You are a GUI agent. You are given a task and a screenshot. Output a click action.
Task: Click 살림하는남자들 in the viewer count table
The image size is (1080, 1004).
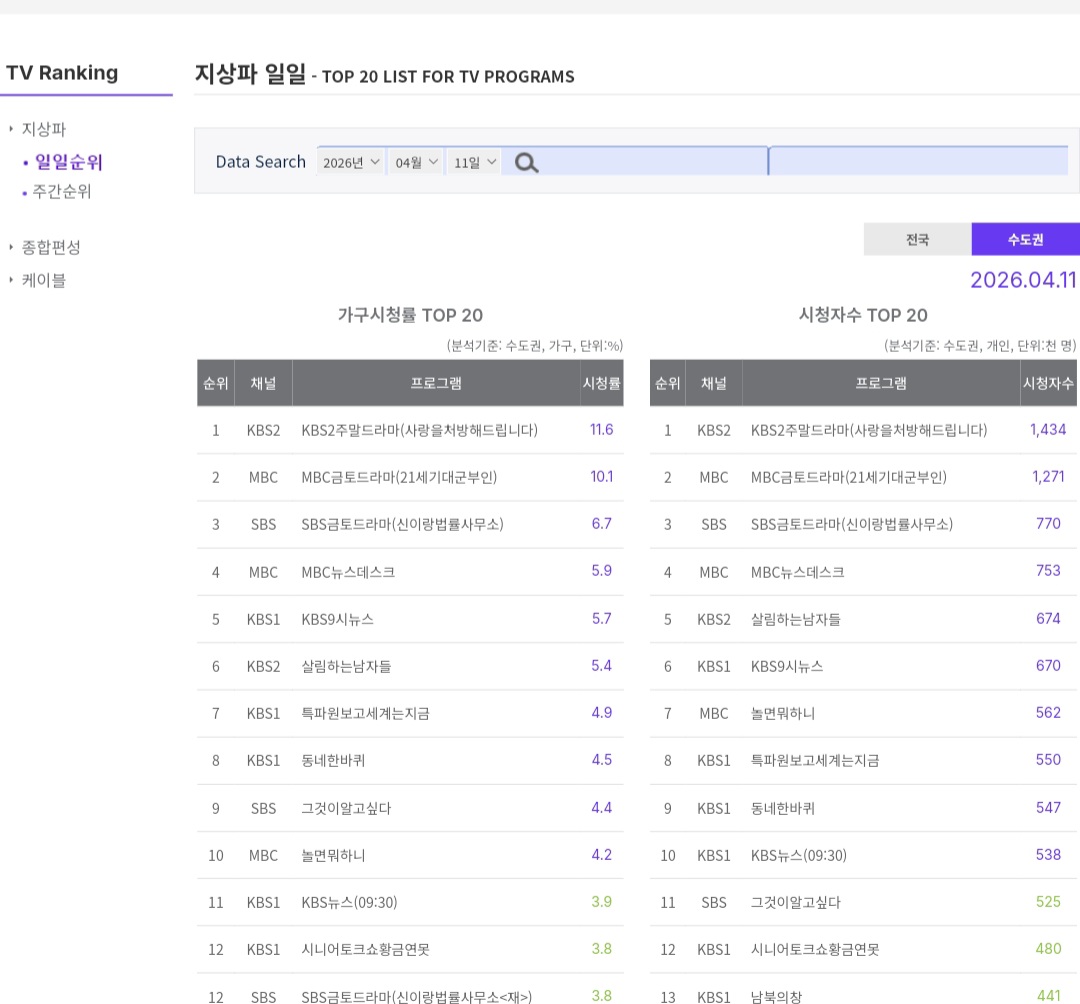tap(796, 619)
